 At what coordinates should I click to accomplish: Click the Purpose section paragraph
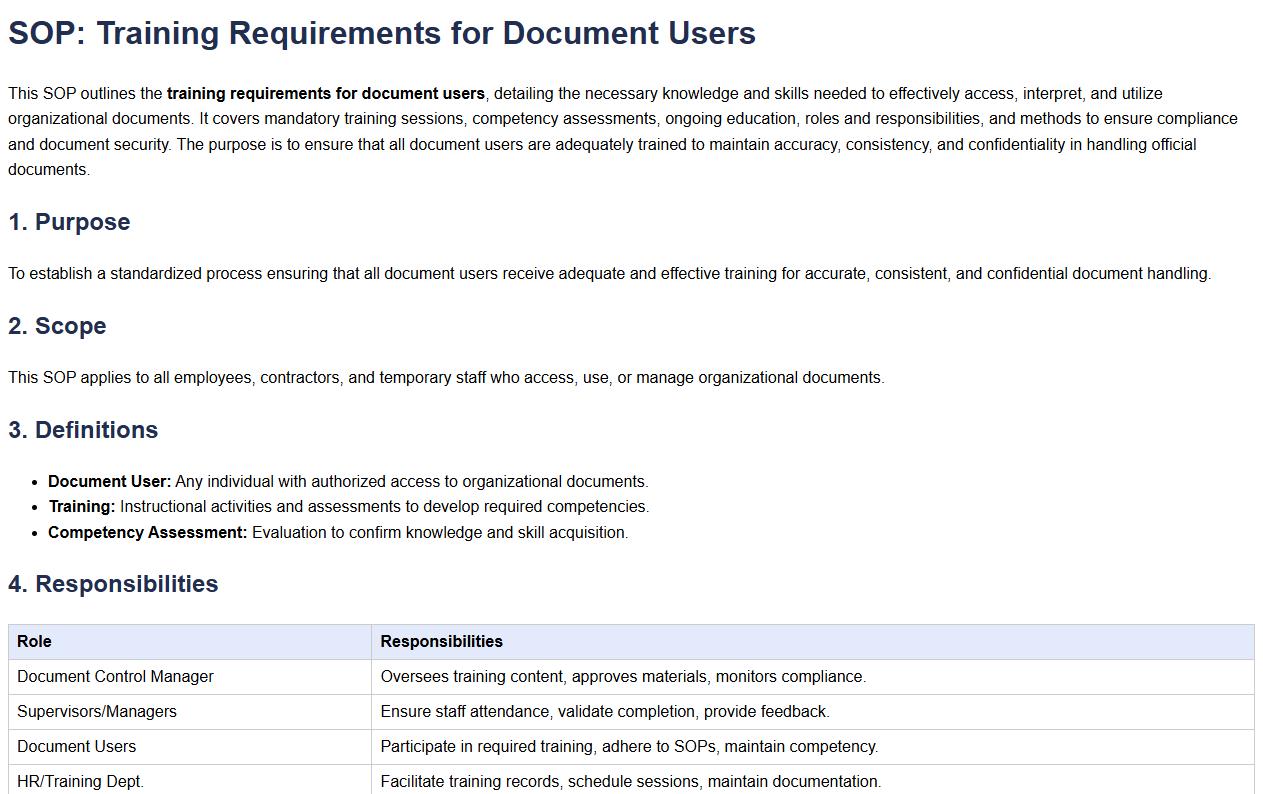pyautogui.click(x=609, y=274)
